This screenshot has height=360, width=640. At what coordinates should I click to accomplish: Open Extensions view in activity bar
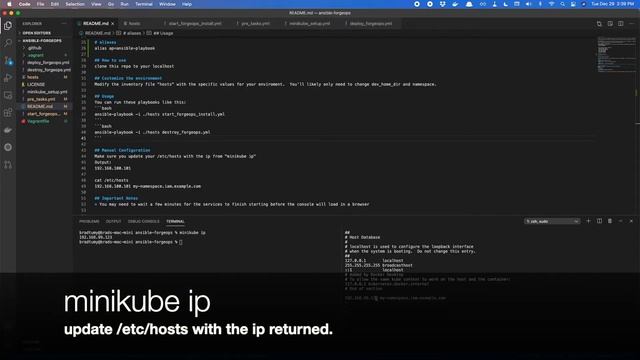[8, 113]
